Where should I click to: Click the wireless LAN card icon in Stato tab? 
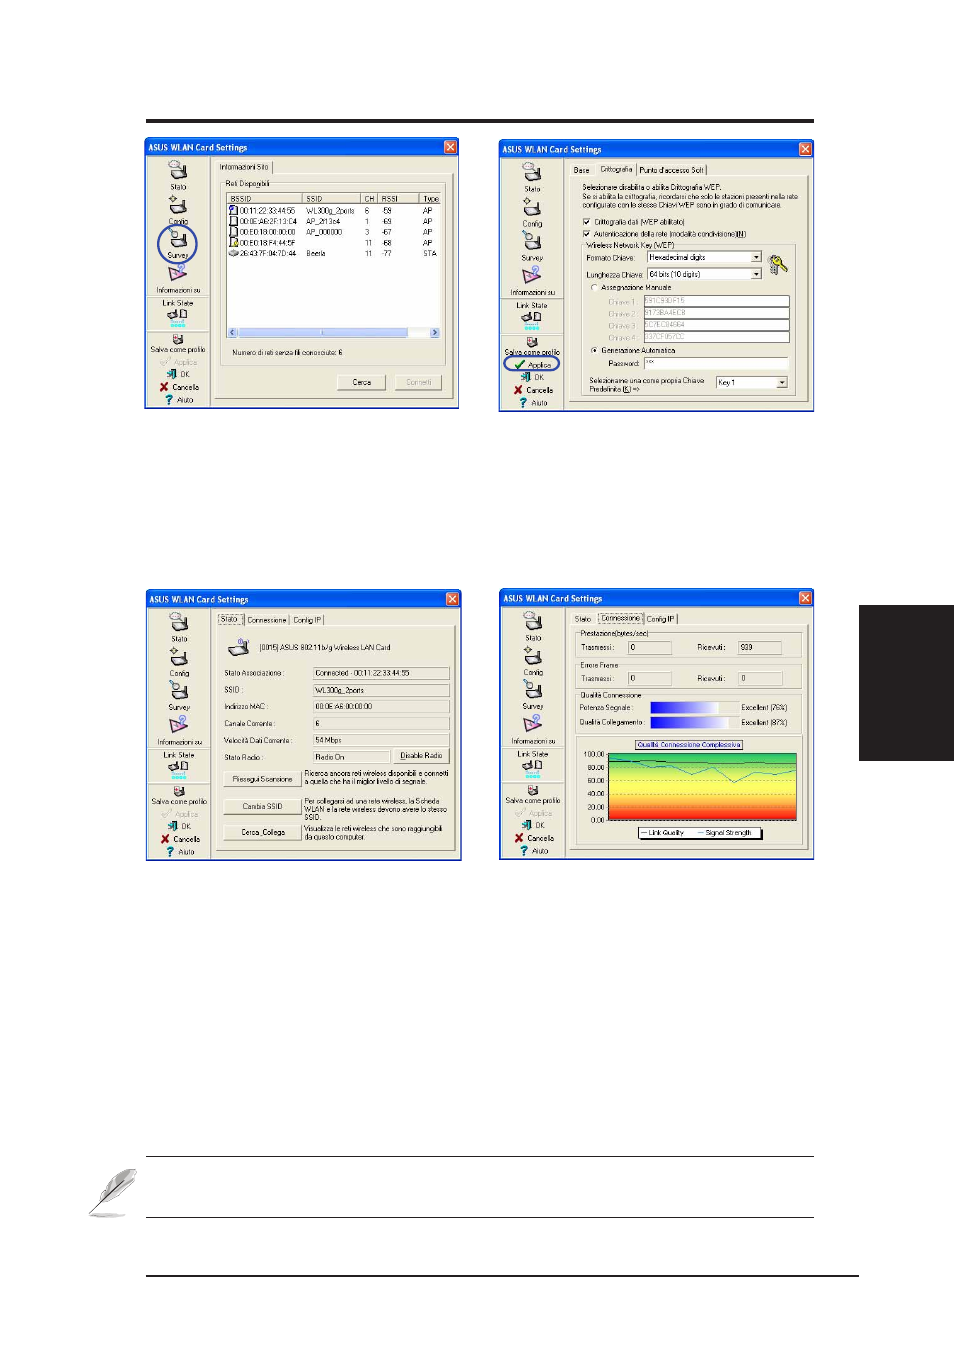coord(238,647)
